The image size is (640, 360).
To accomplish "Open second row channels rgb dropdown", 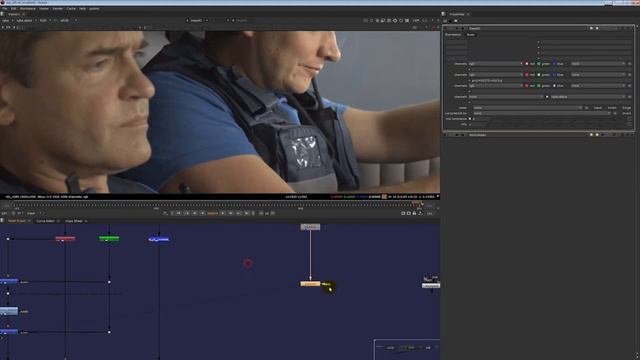I will (x=496, y=75).
